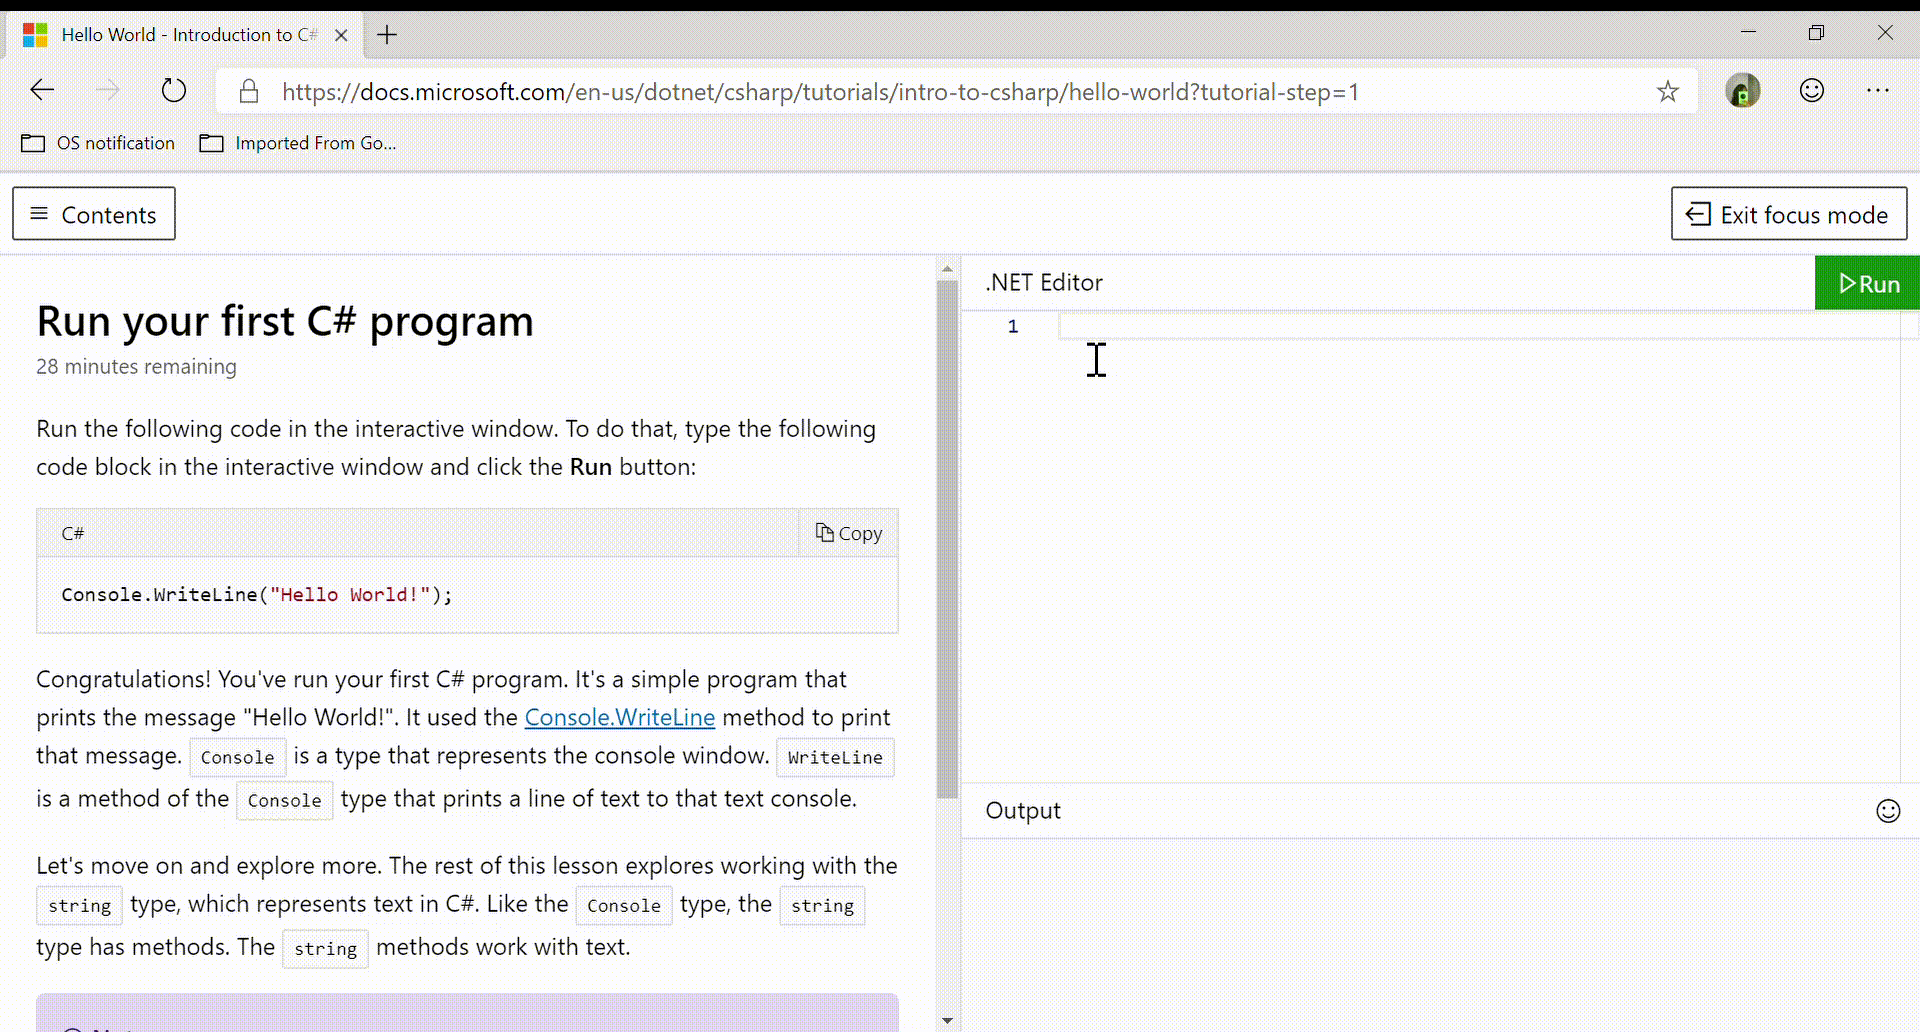This screenshot has width=1920, height=1032.
Task: Select the Hello World - Introduction to C# tab
Action: pyautogui.click(x=186, y=35)
